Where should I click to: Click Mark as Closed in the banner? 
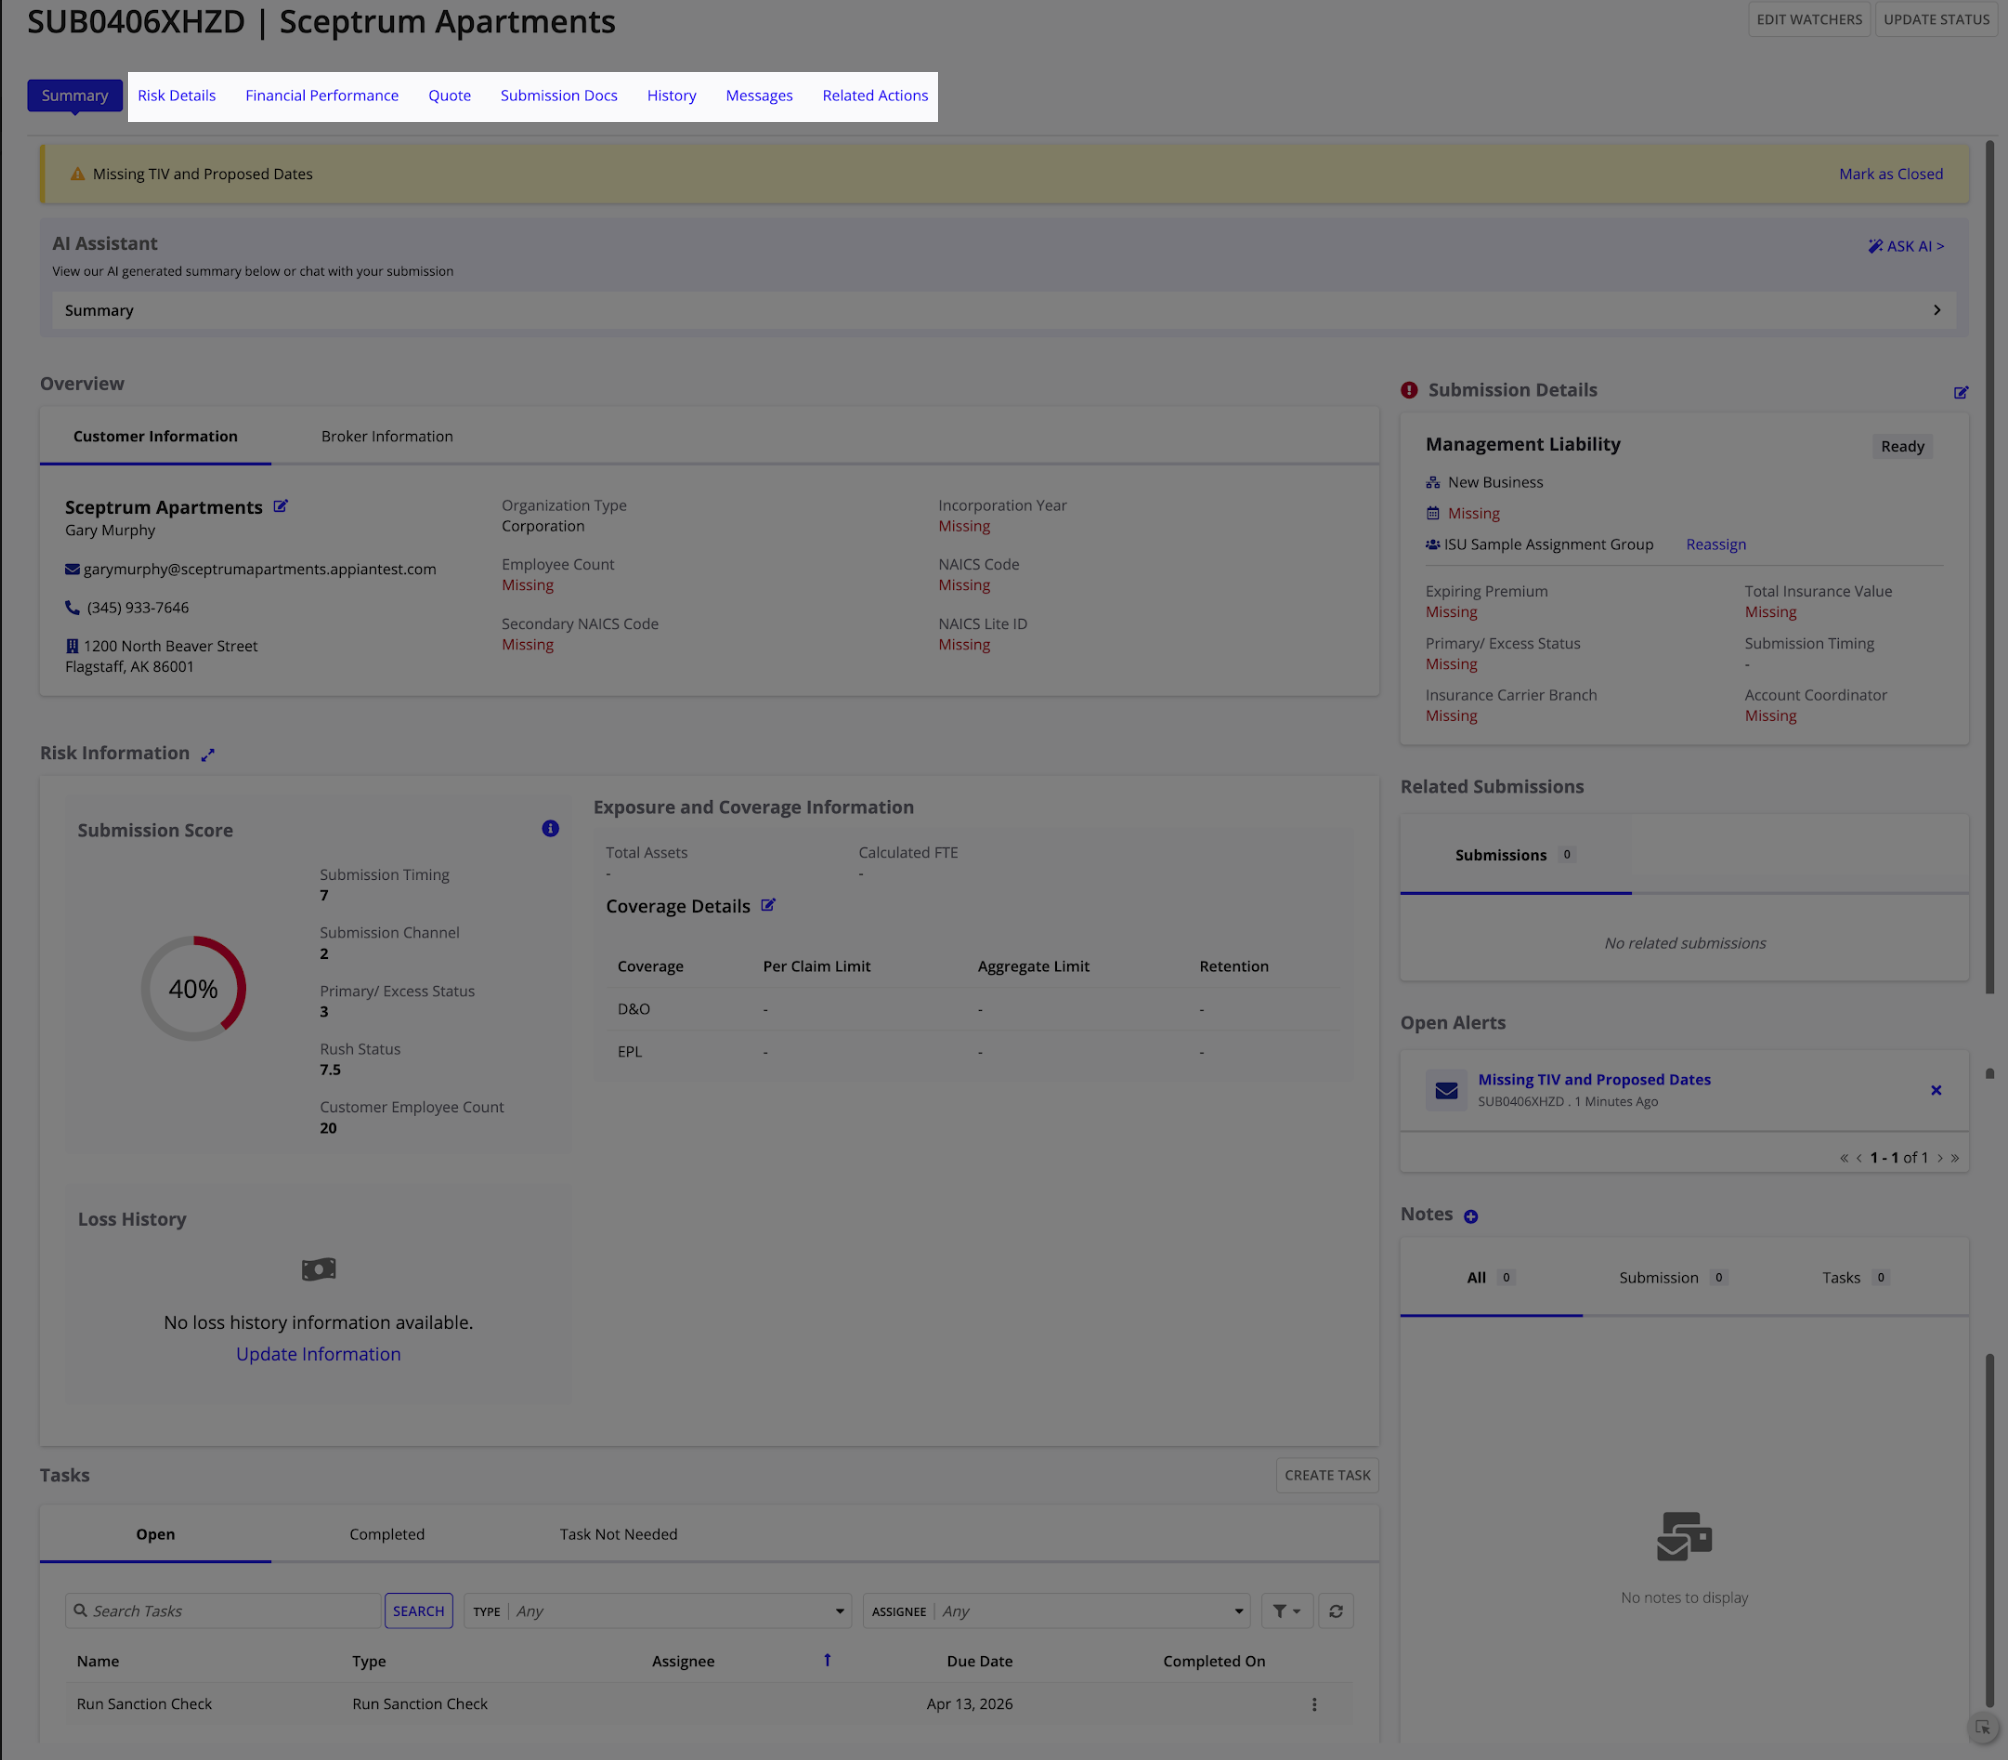[1891, 174]
